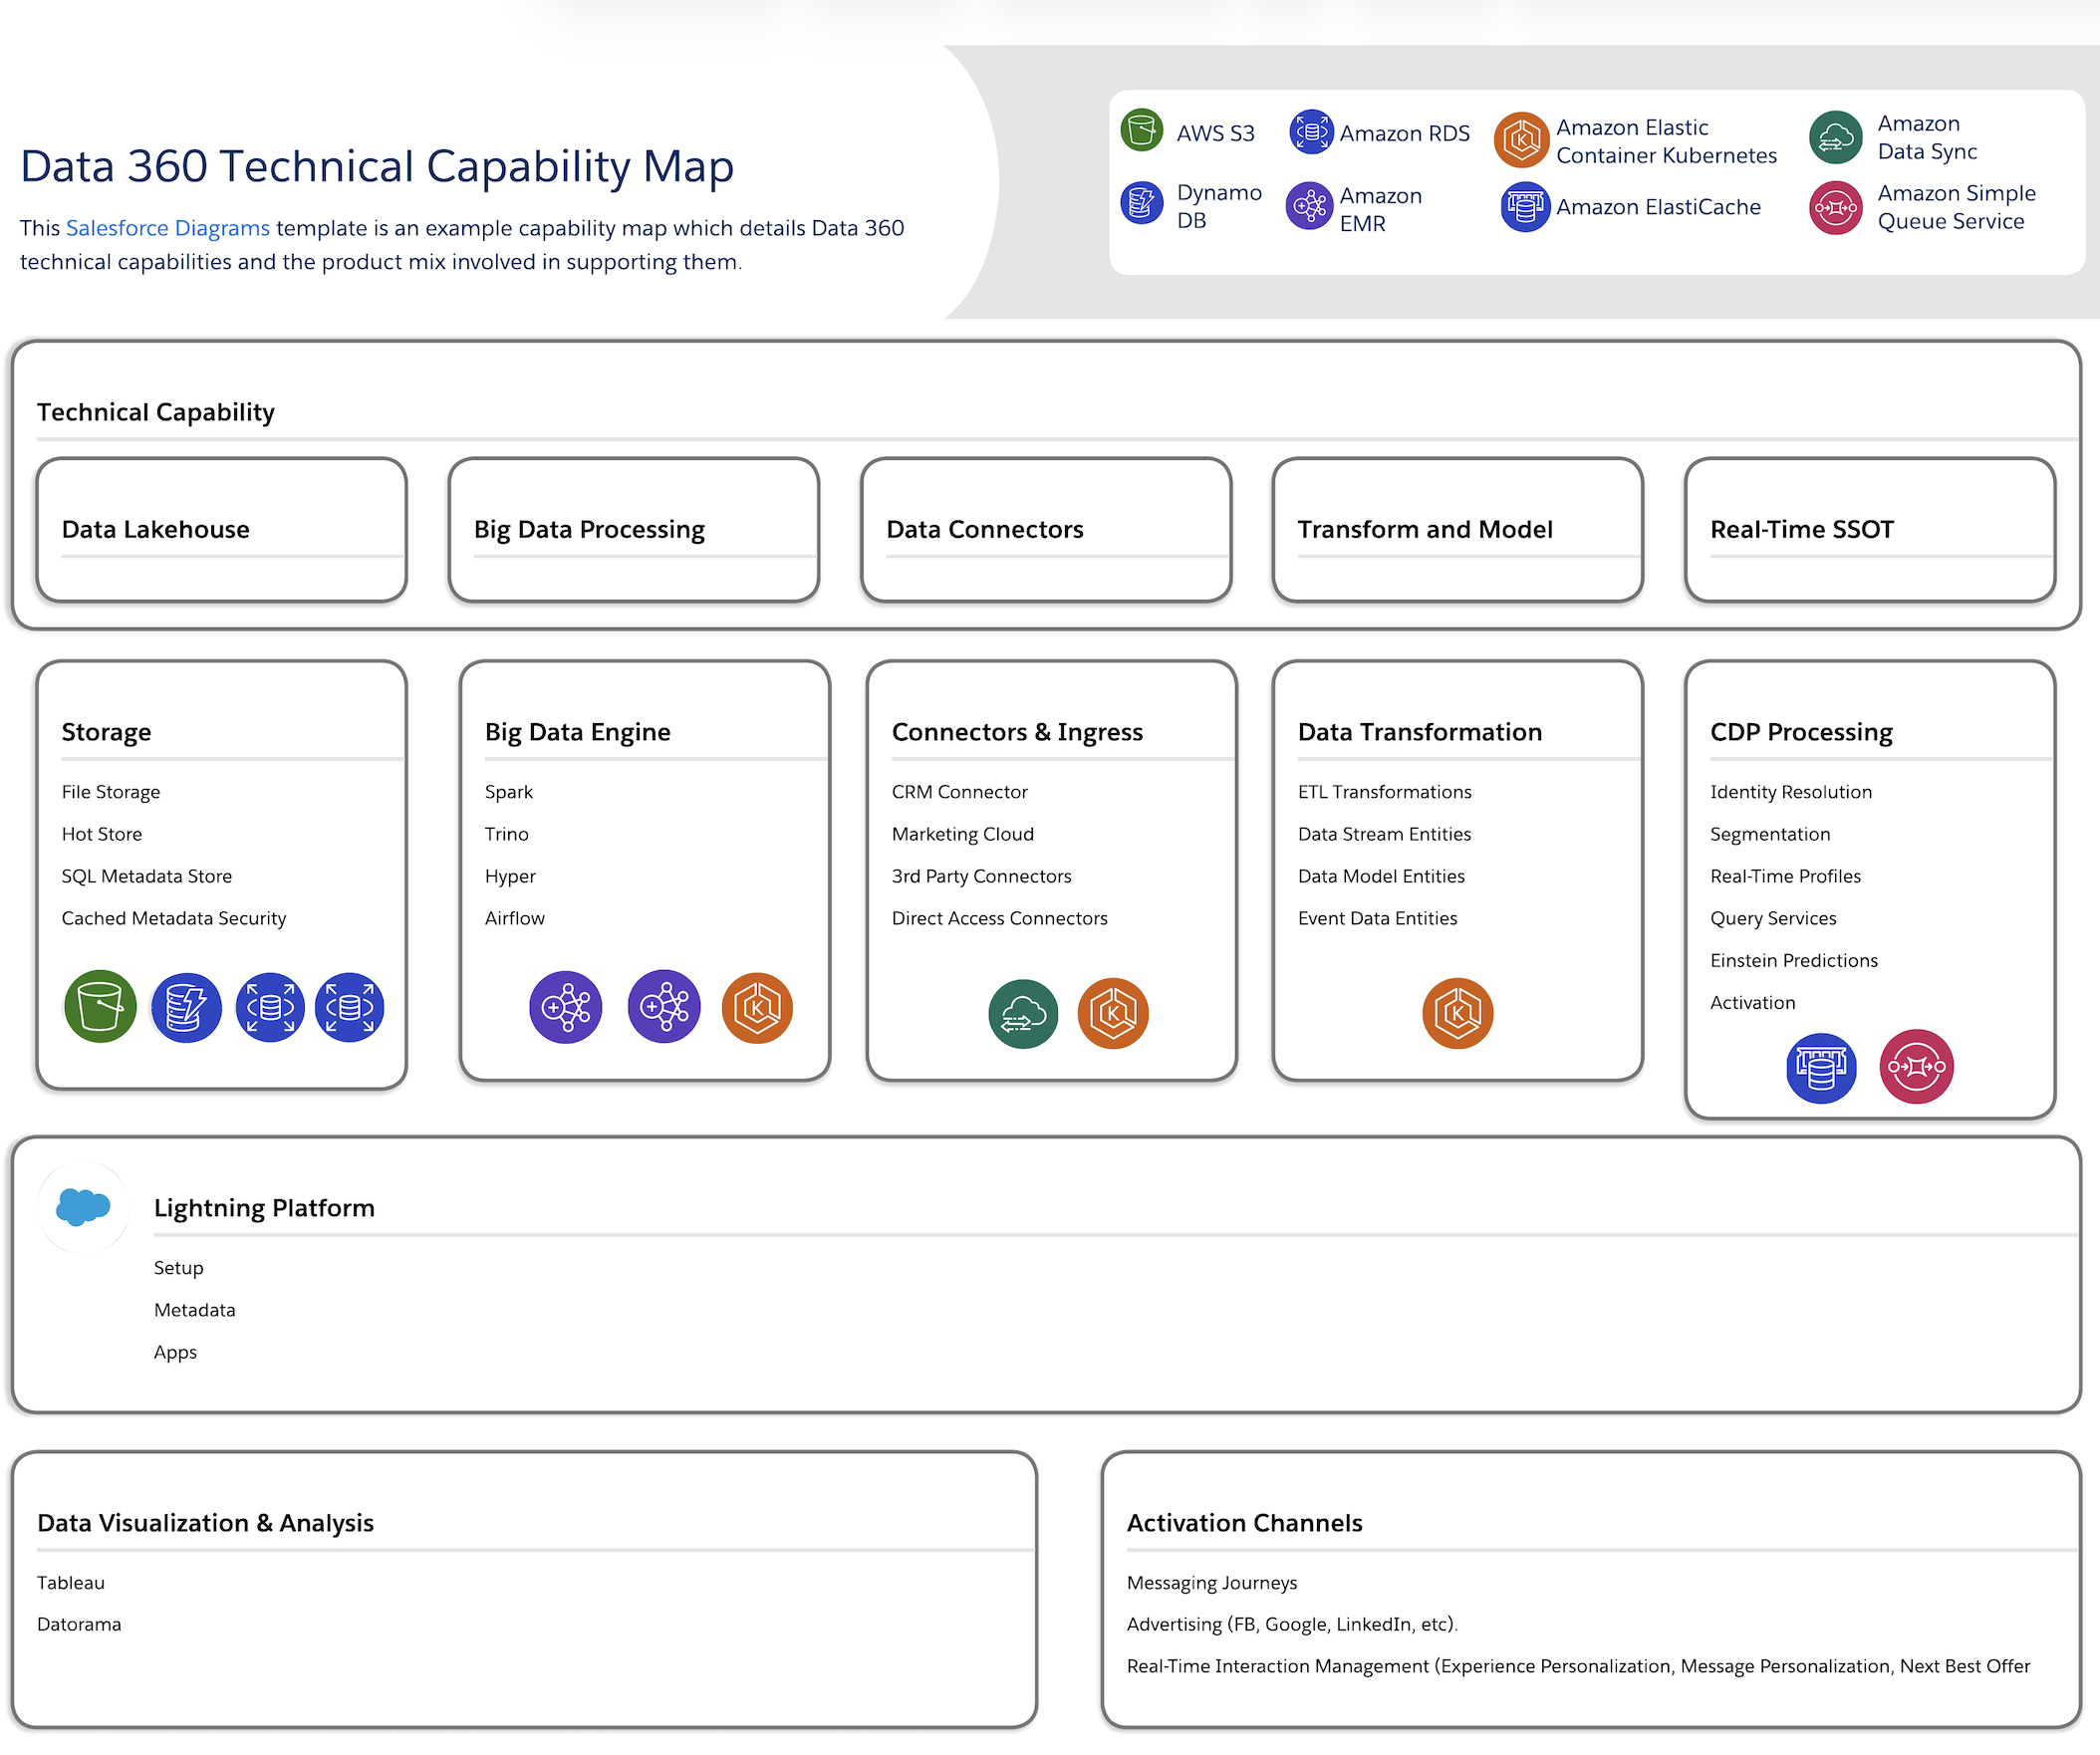
Task: Click the Data Sync icon in Connectors & Ingress
Action: 1022,1014
